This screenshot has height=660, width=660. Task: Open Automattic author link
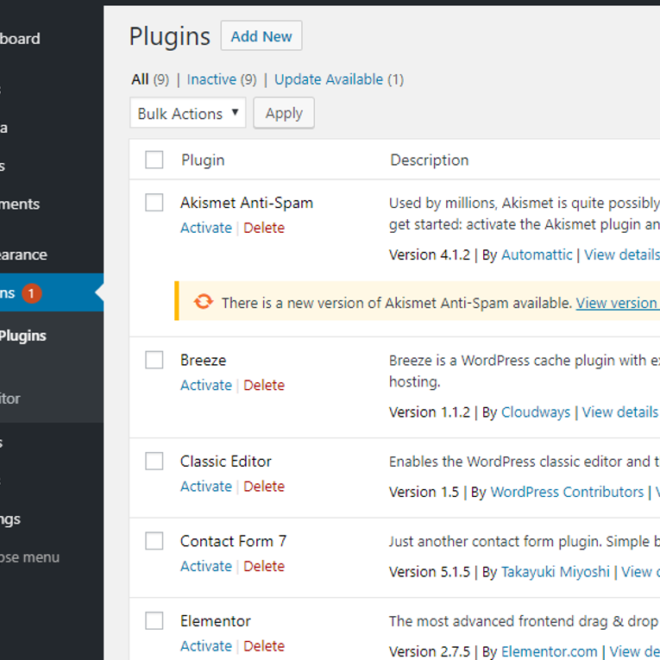537,255
